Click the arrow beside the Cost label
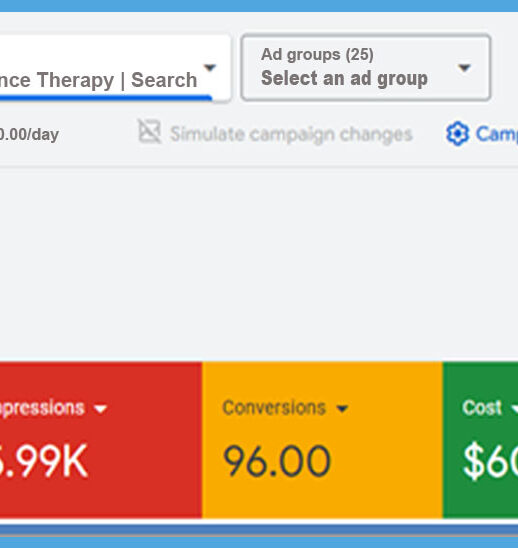This screenshot has width=518, height=548. [515, 409]
